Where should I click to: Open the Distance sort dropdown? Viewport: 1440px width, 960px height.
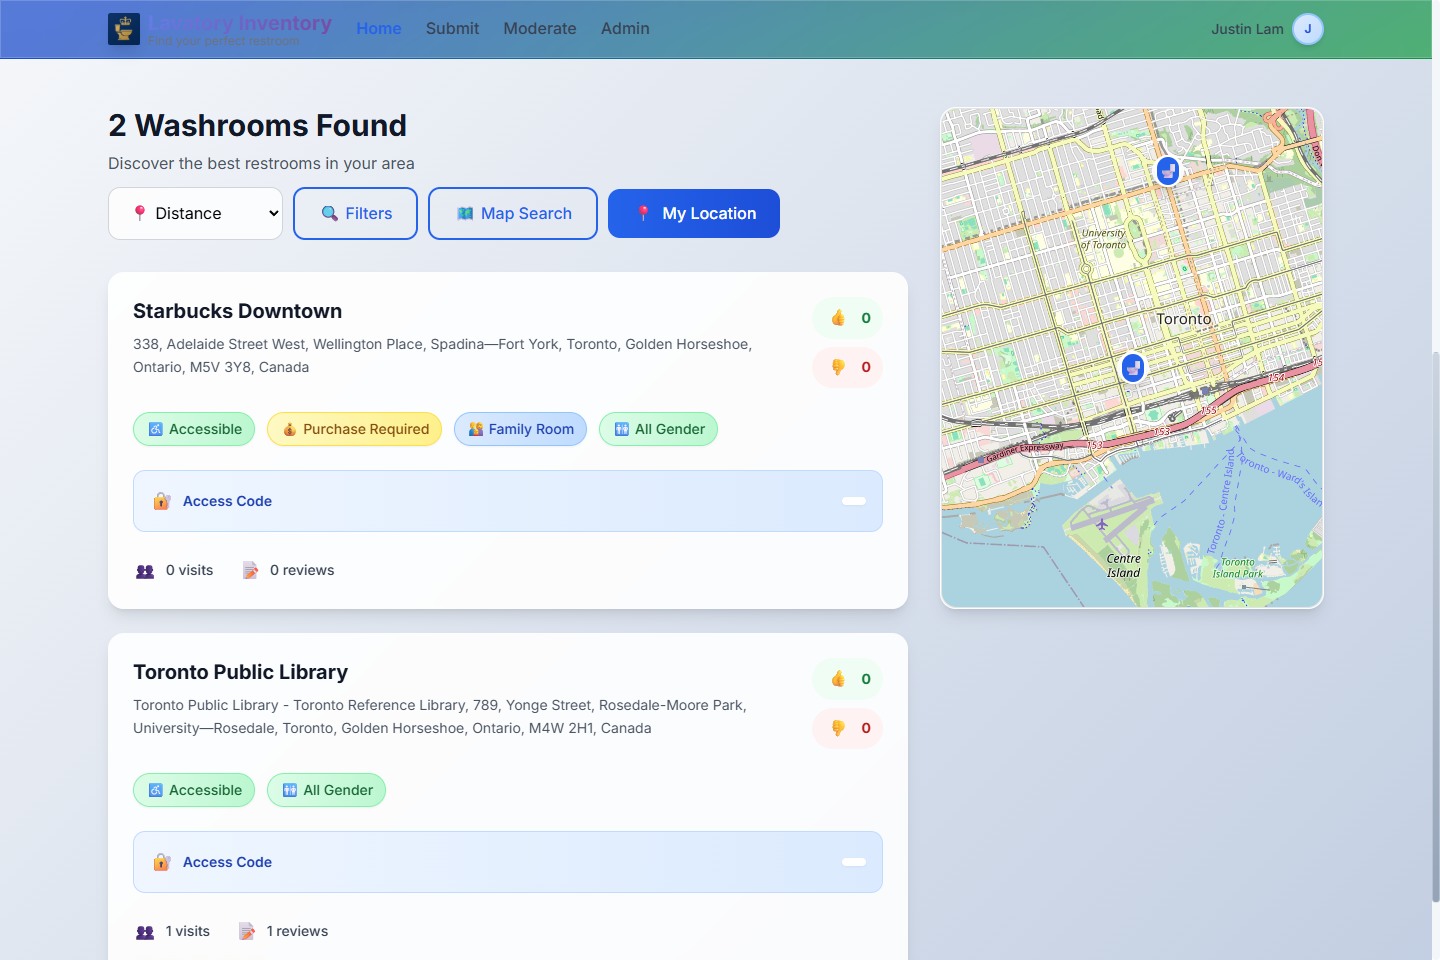pos(195,213)
